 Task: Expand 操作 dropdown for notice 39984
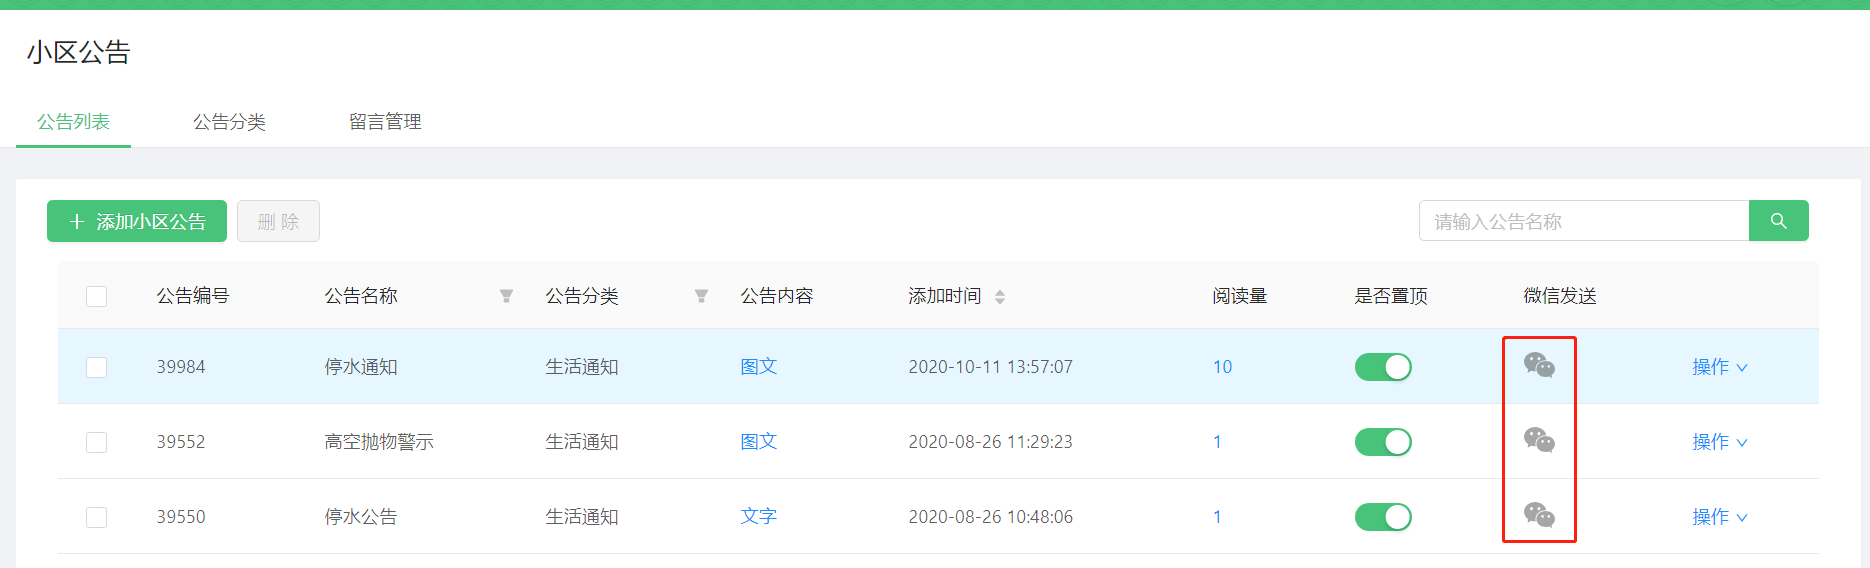tap(1719, 367)
